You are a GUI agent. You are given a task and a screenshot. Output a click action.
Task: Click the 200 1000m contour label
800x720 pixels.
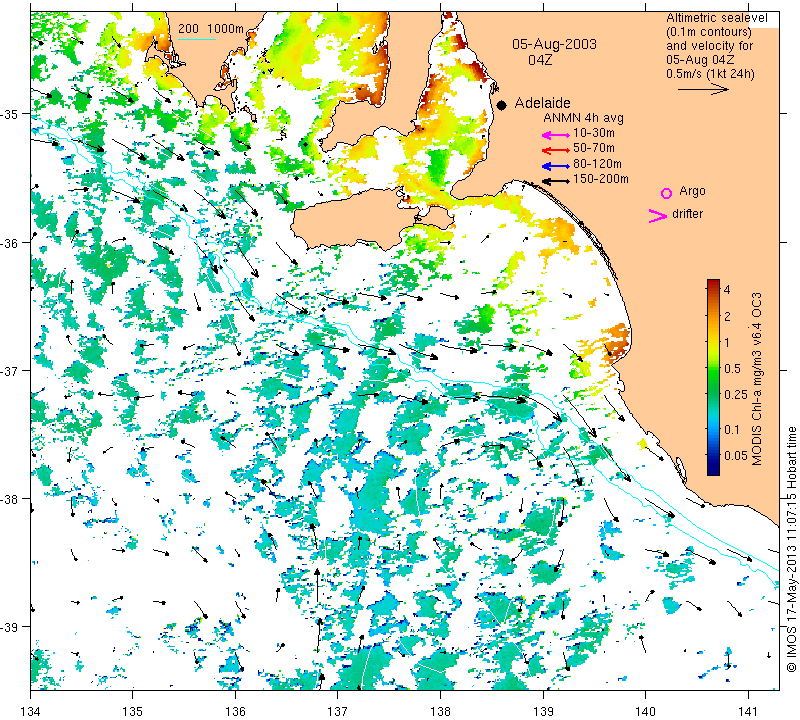coord(211,29)
